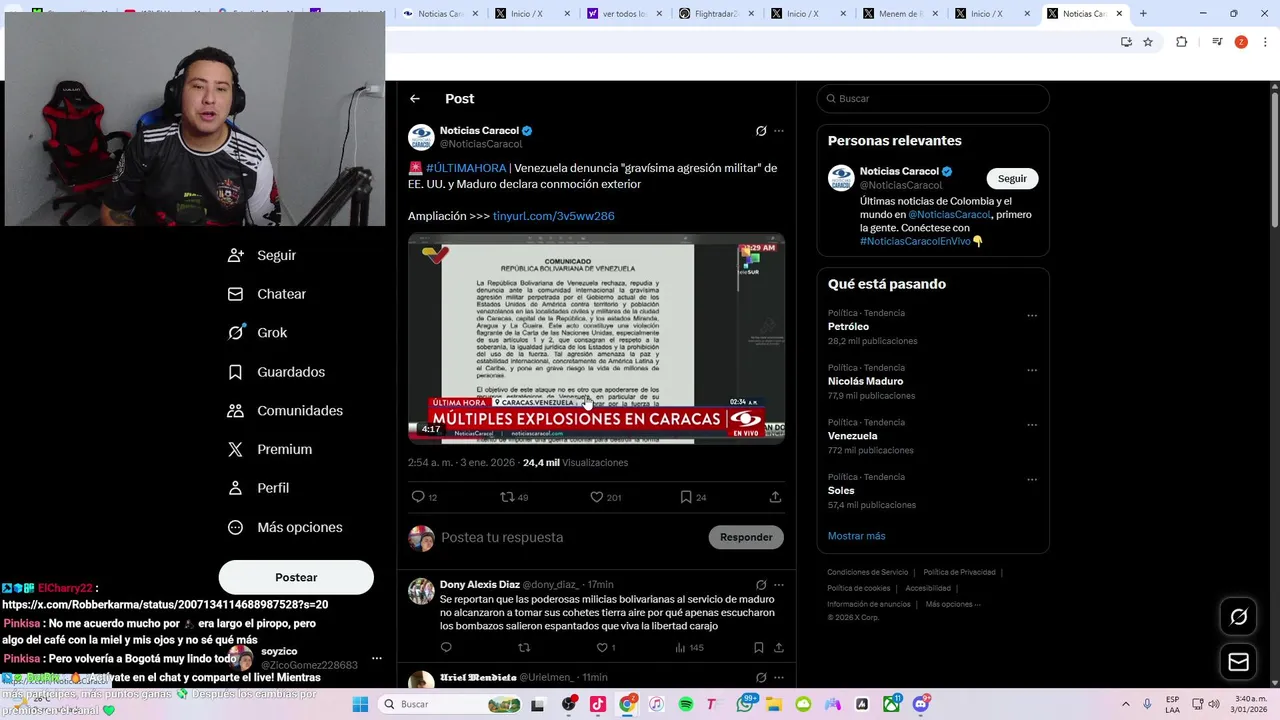The height and width of the screenshot is (720, 1280).
Task: Open Chatear in the sidebar
Action: click(x=267, y=294)
